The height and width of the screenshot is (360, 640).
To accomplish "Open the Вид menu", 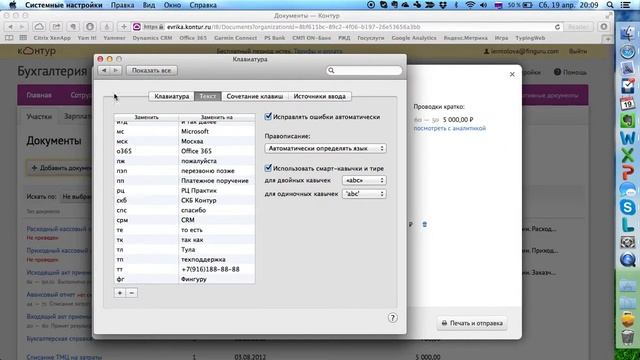I will point(149,5).
